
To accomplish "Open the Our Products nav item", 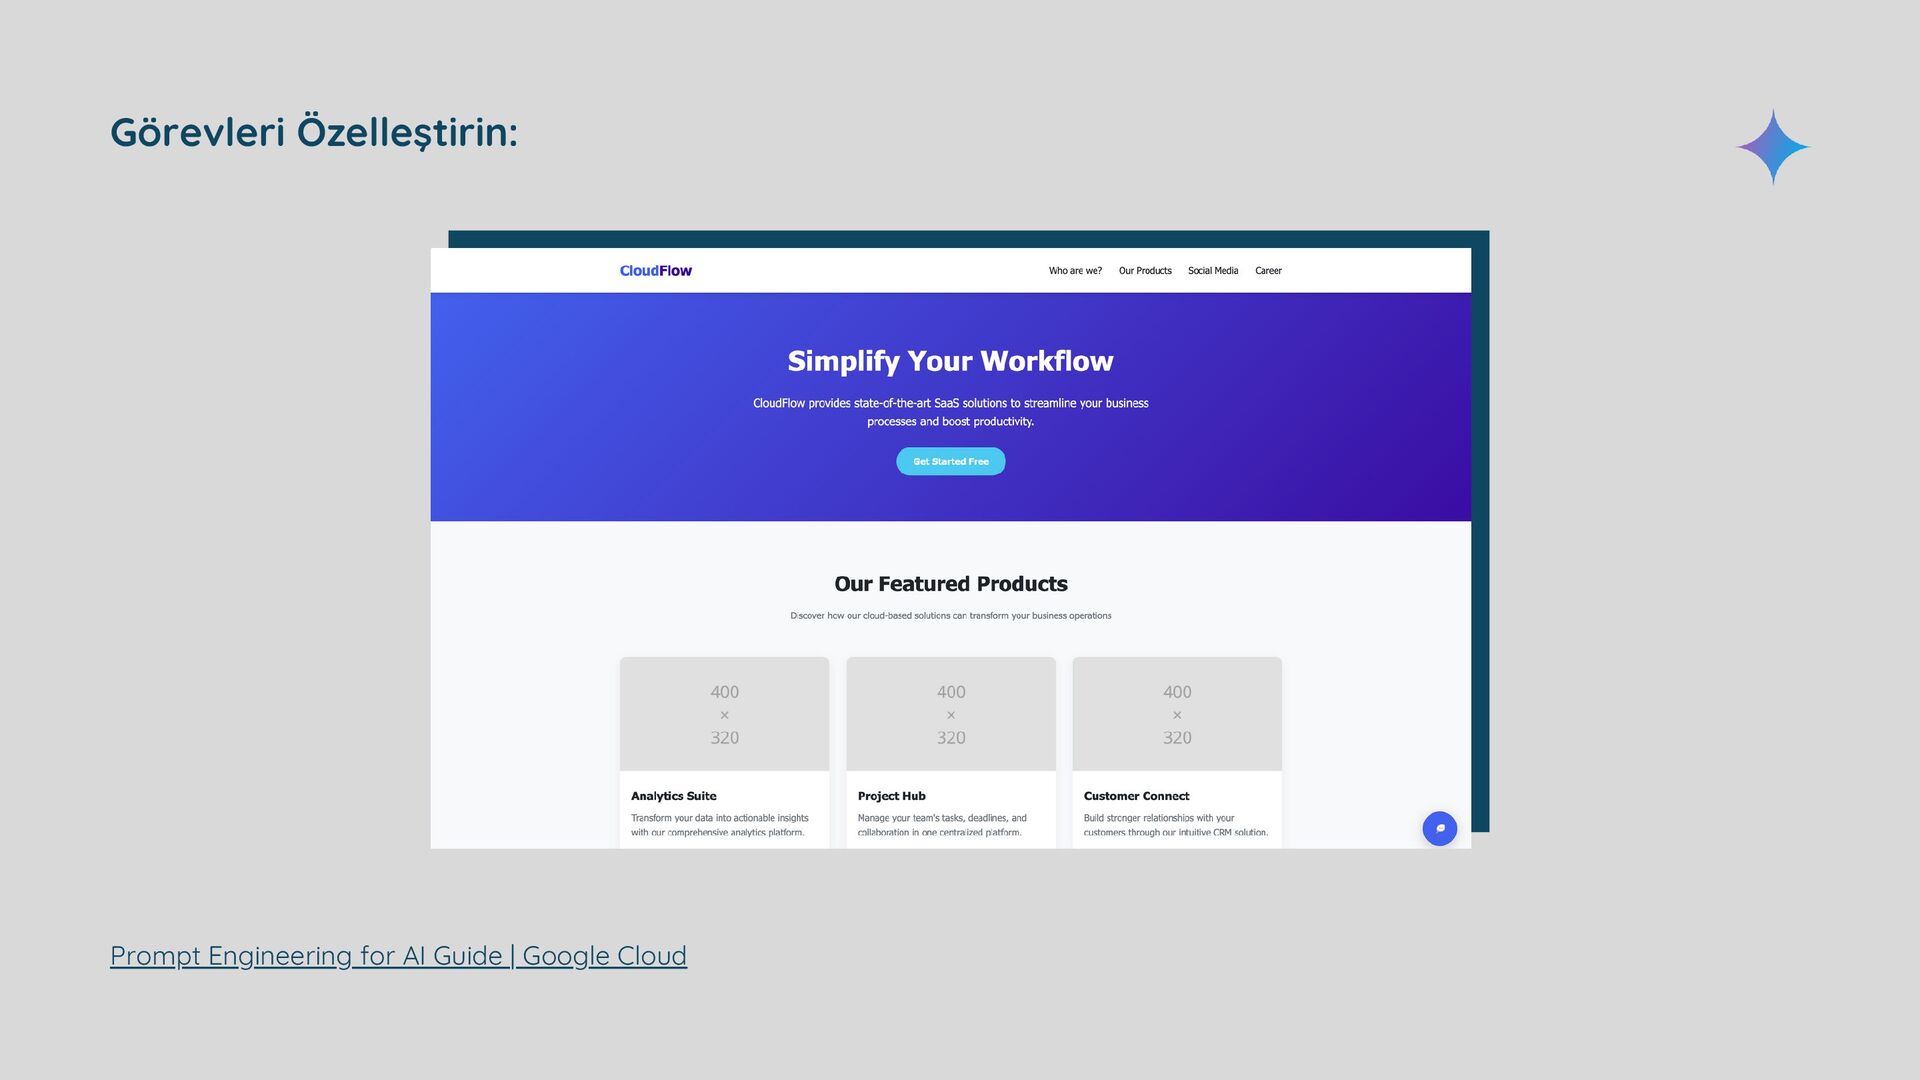I will click(x=1145, y=270).
